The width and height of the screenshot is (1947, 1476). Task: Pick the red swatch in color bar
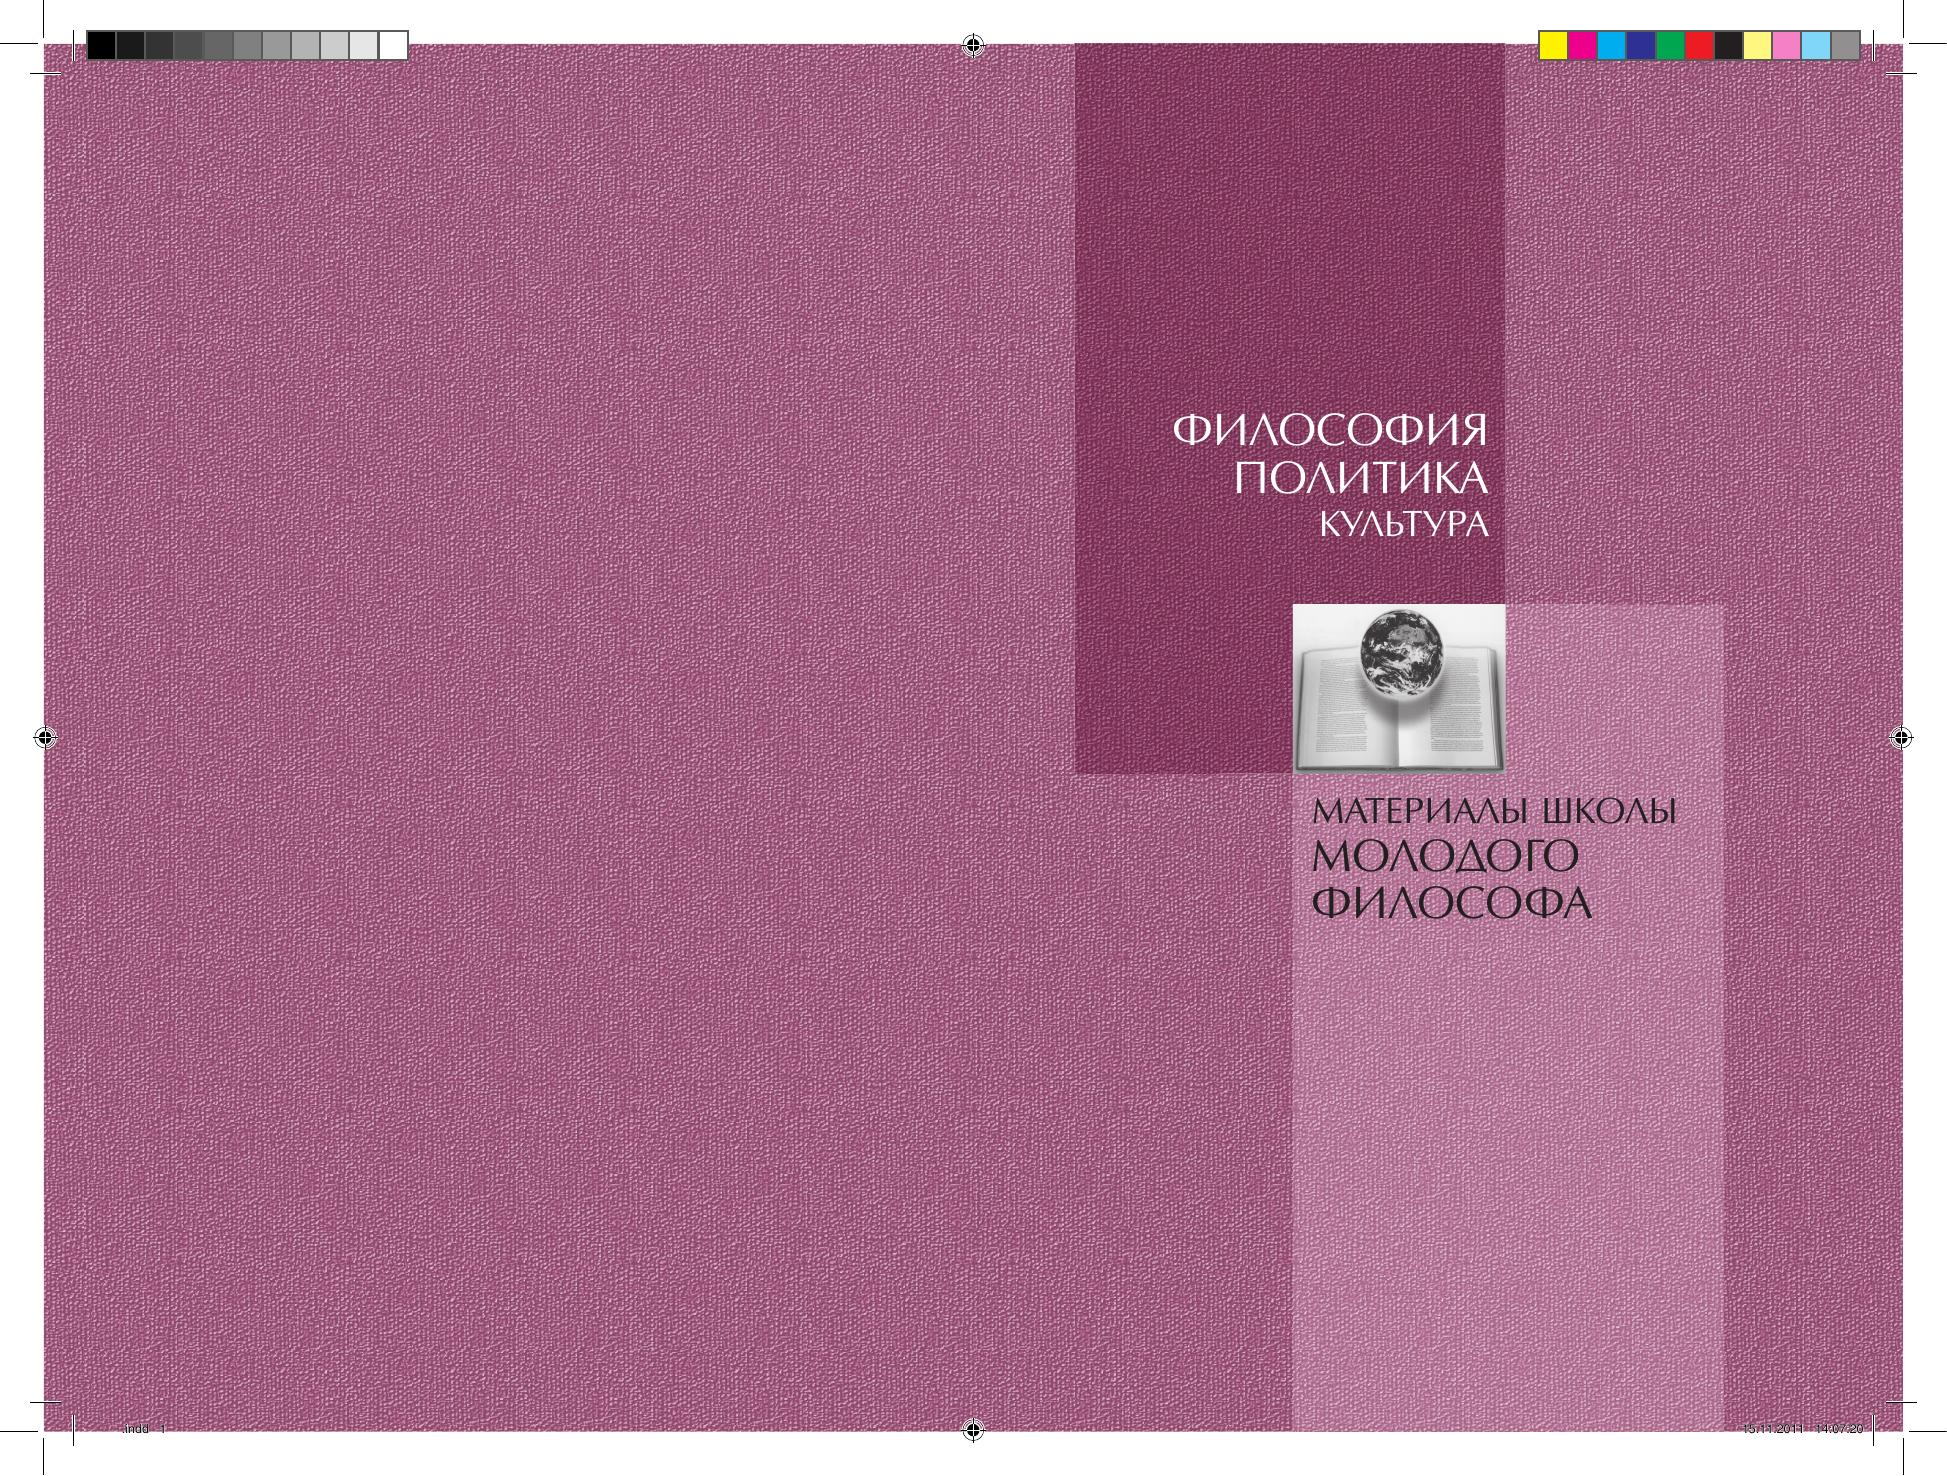coord(1699,45)
